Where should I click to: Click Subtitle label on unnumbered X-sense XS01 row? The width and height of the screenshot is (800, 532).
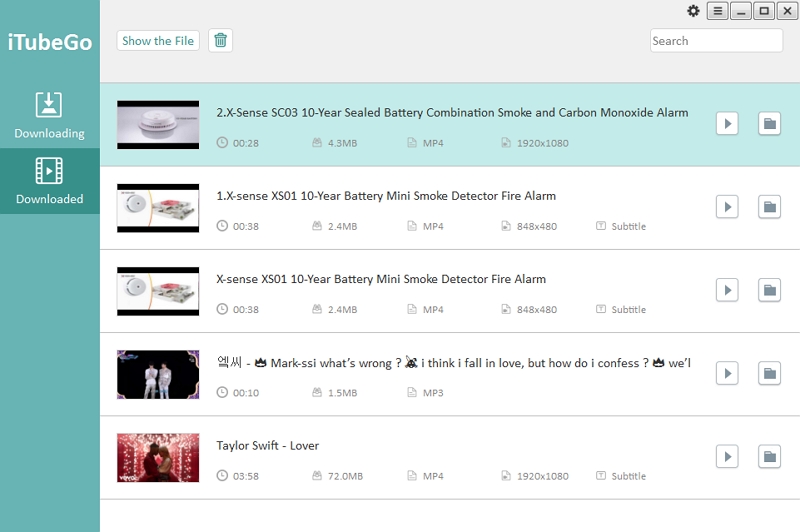(x=629, y=310)
